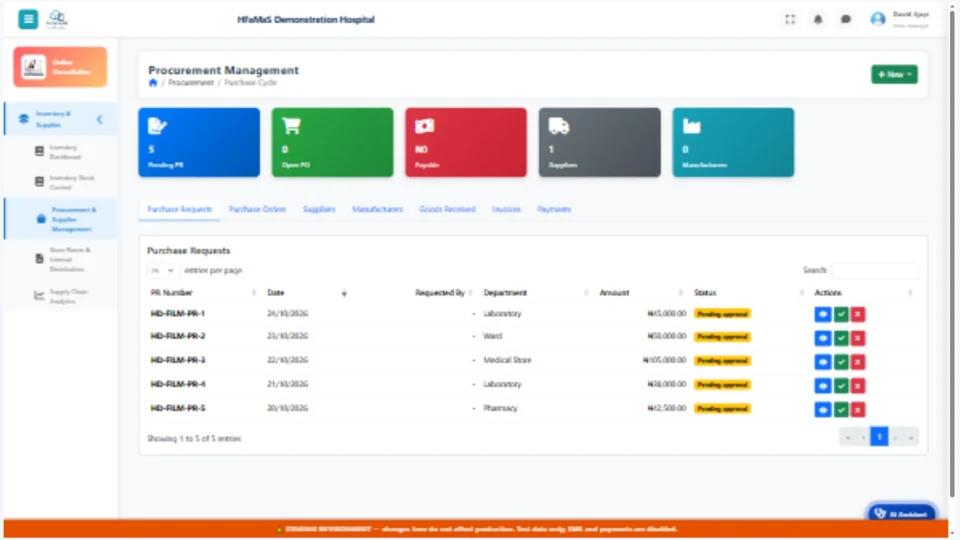Sort table by Status column
This screenshot has width=960, height=540.
(x=748, y=293)
